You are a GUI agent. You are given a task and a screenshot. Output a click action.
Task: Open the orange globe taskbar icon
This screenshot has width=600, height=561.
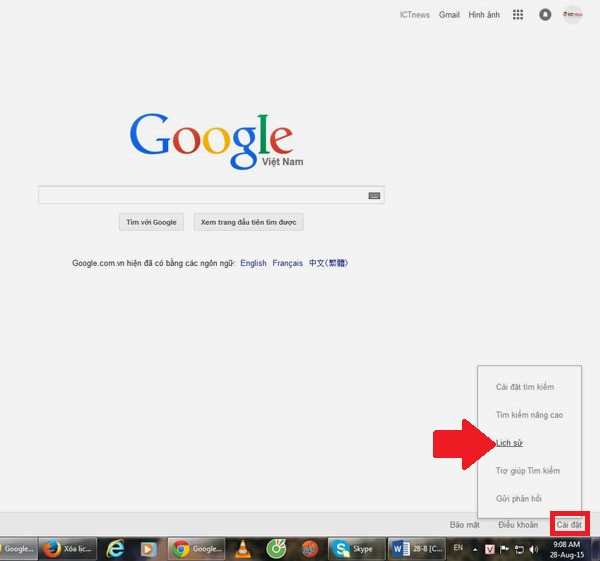point(309,549)
